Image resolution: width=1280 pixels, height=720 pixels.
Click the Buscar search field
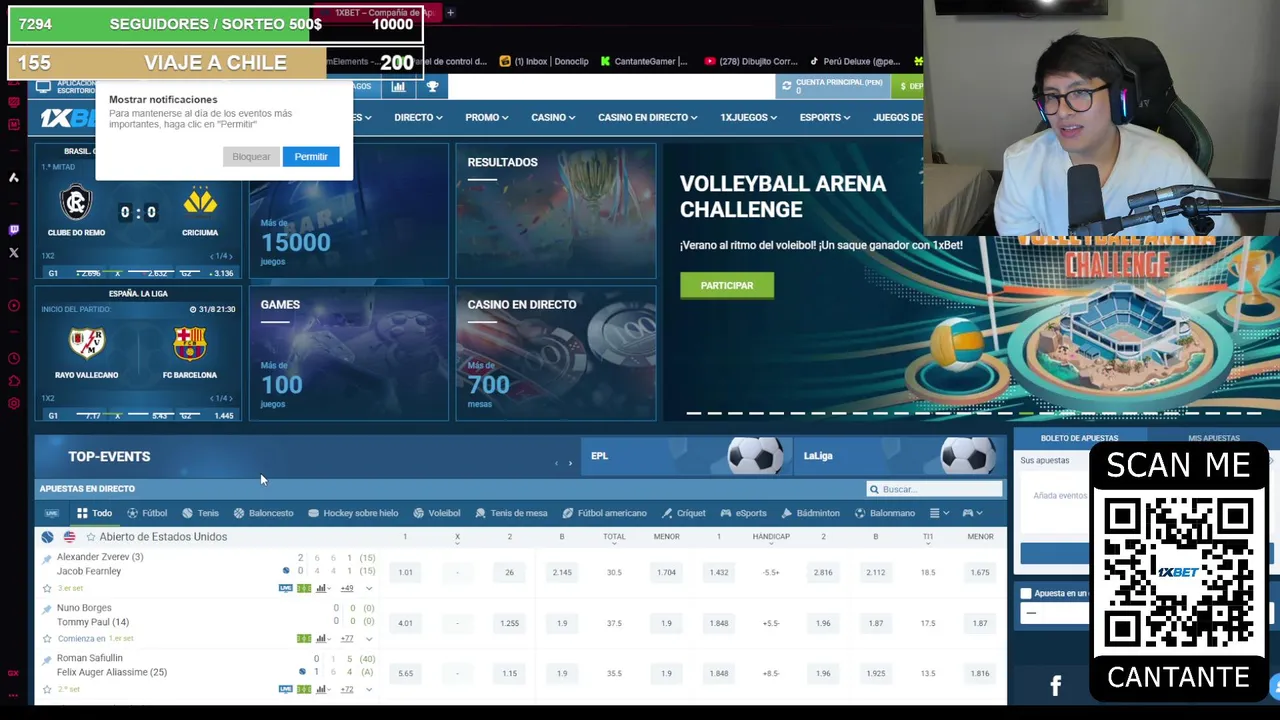click(934, 489)
